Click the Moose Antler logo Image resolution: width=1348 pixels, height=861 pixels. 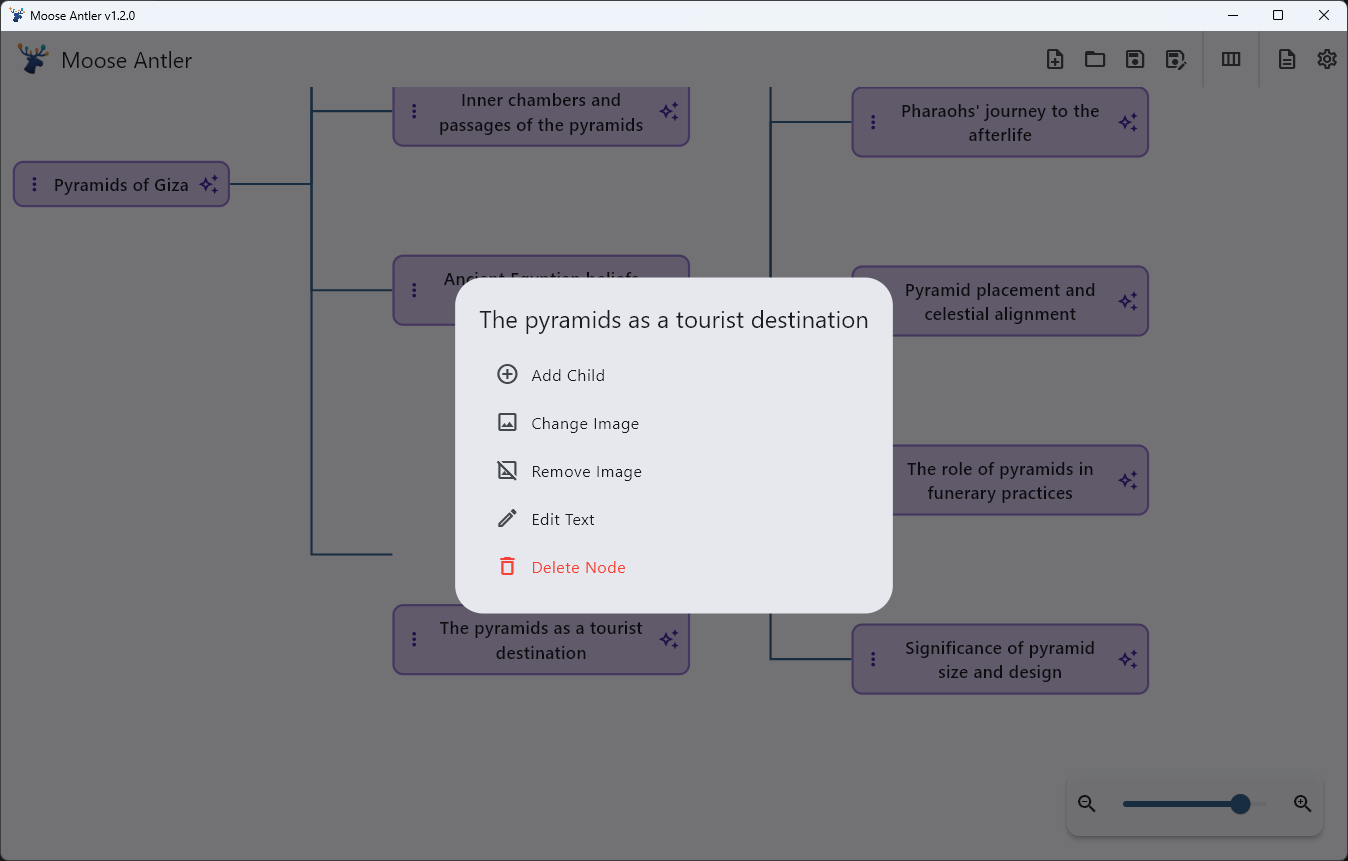point(33,58)
